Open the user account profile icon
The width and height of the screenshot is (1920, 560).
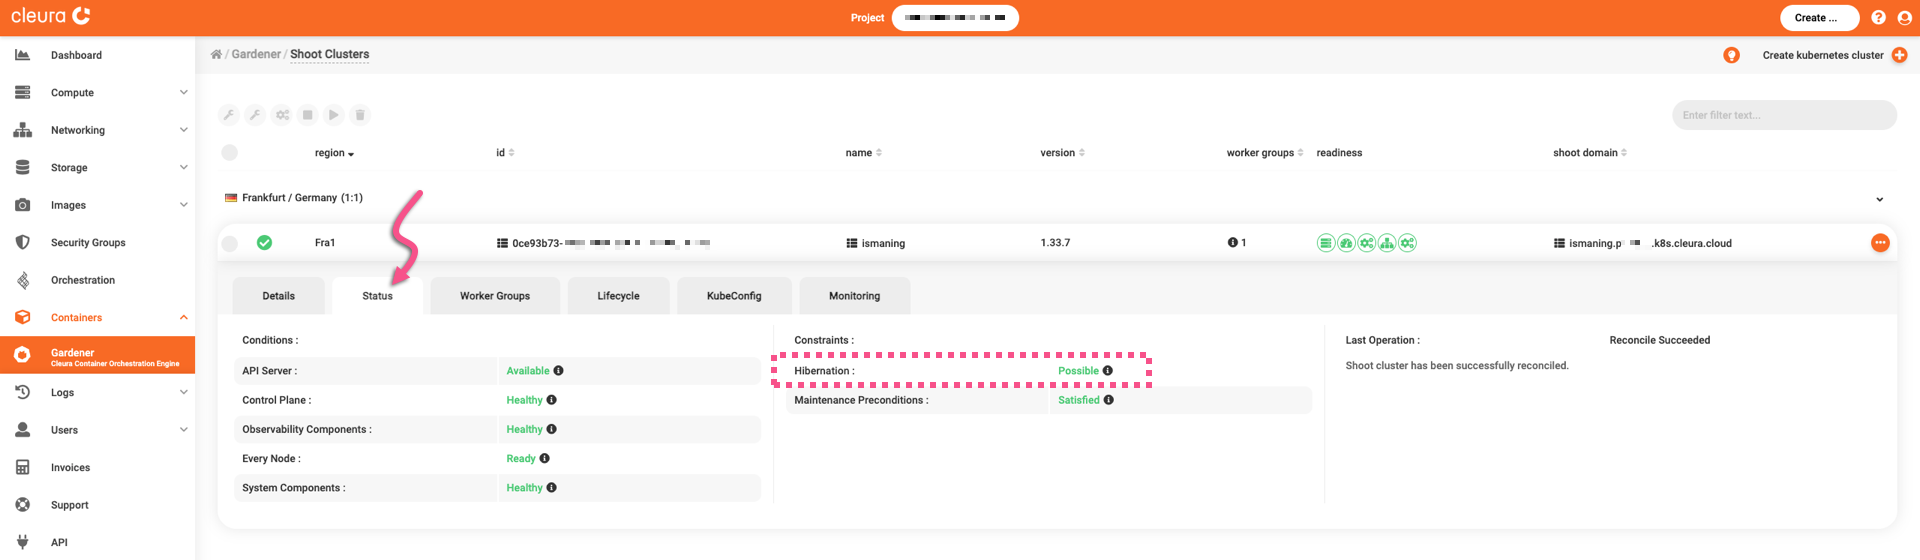pyautogui.click(x=1904, y=18)
